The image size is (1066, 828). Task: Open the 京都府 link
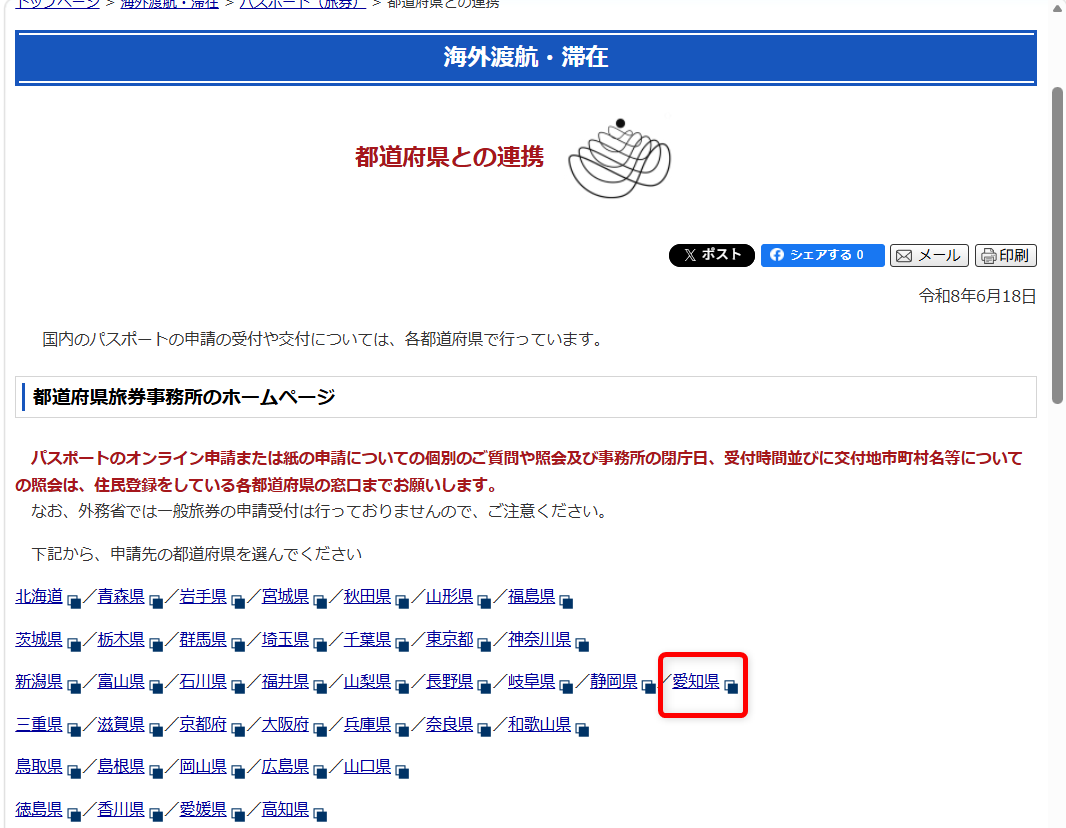[x=203, y=724]
